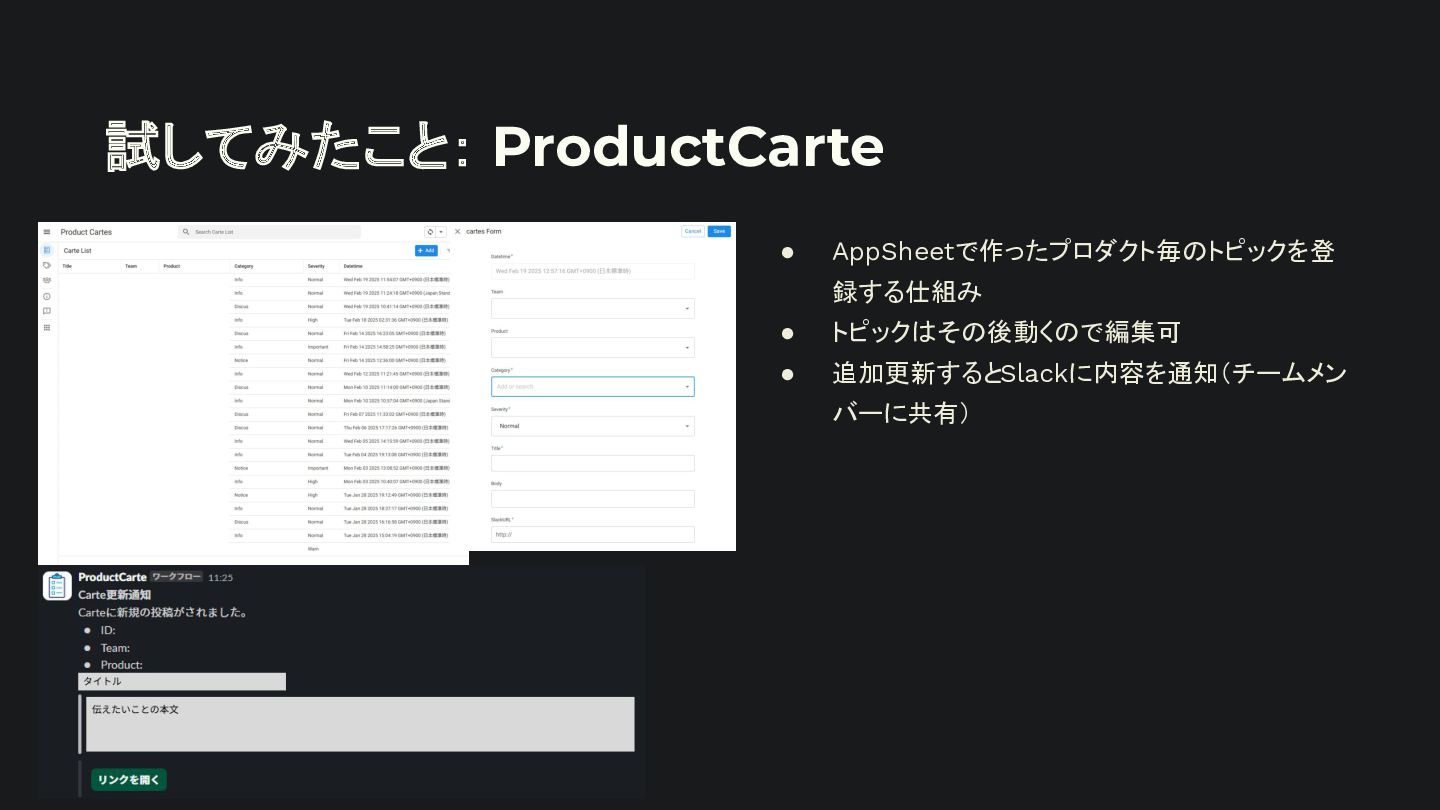Select the row dated Tue Feb 04 2025
The width and height of the screenshot is (1440, 810).
coord(254,455)
